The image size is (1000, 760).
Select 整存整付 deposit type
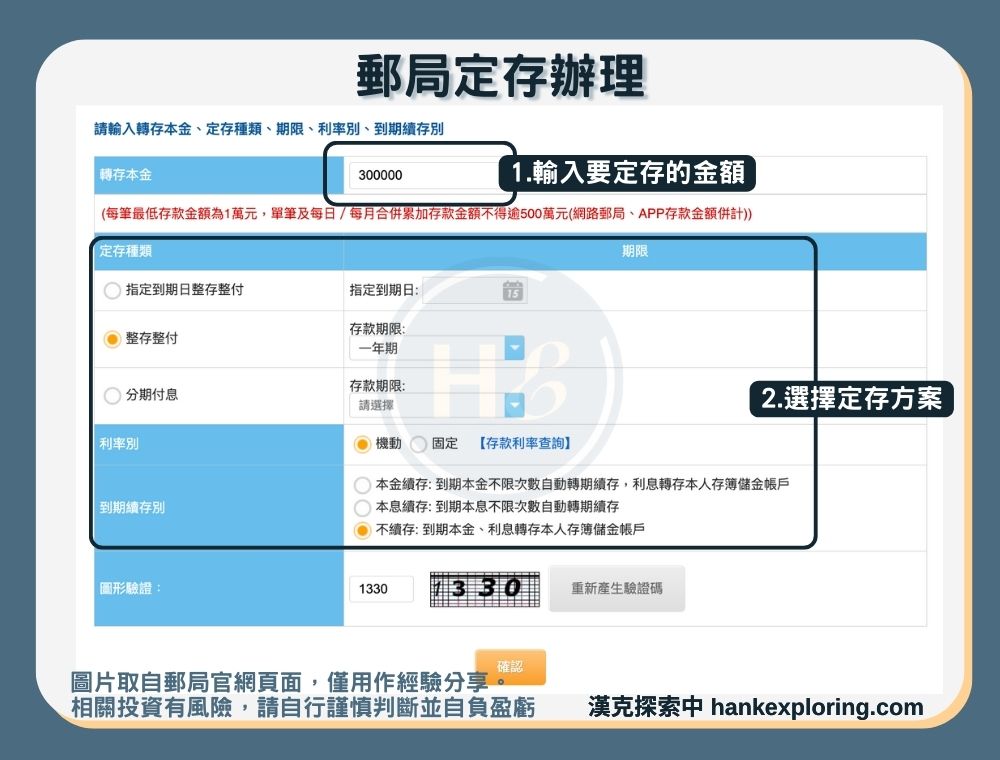(112, 339)
